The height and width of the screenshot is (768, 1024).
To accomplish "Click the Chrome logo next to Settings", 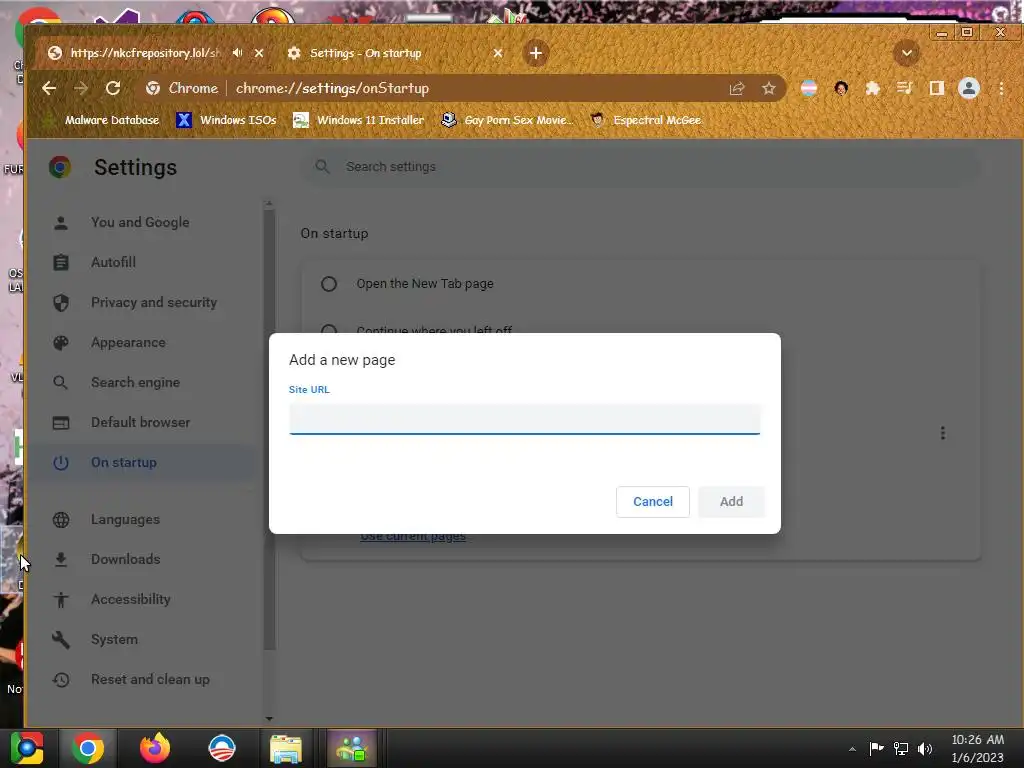I will coord(60,167).
